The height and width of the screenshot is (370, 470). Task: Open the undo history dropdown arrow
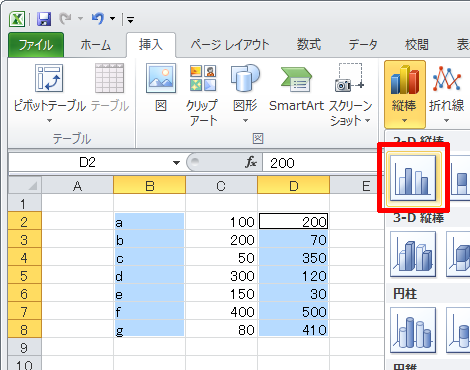click(x=112, y=19)
